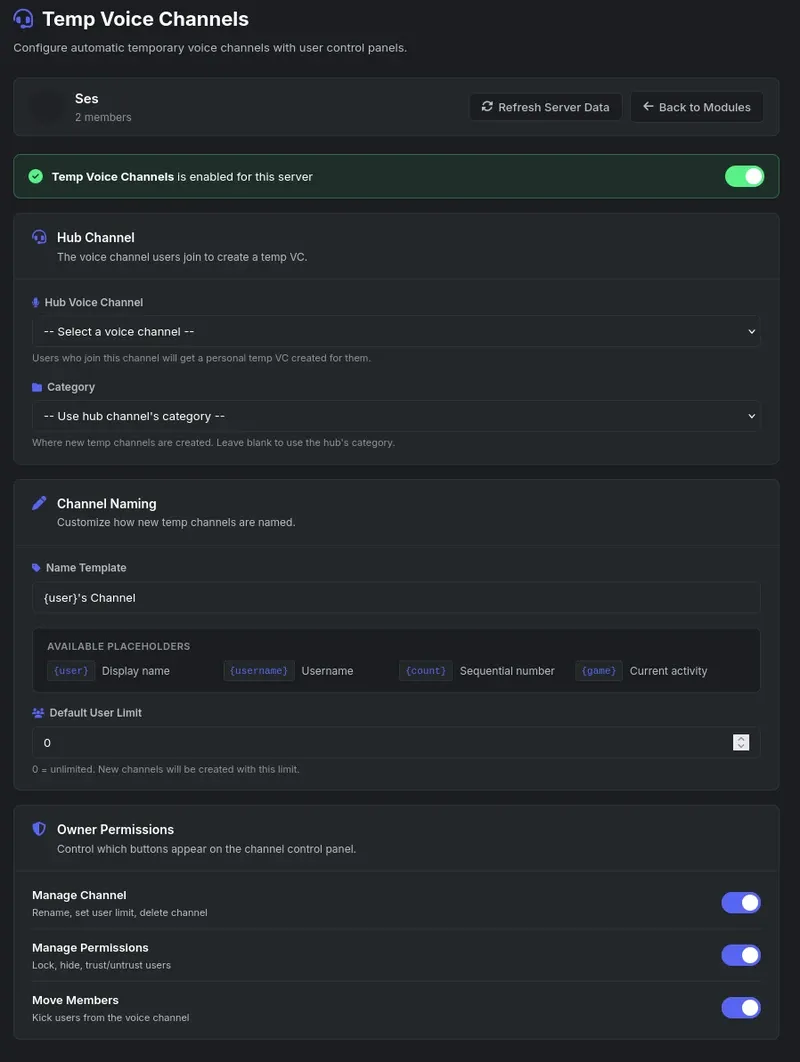This screenshot has width=800, height=1062.
Task: Turn off the Manage Channel permission
Action: tap(741, 902)
